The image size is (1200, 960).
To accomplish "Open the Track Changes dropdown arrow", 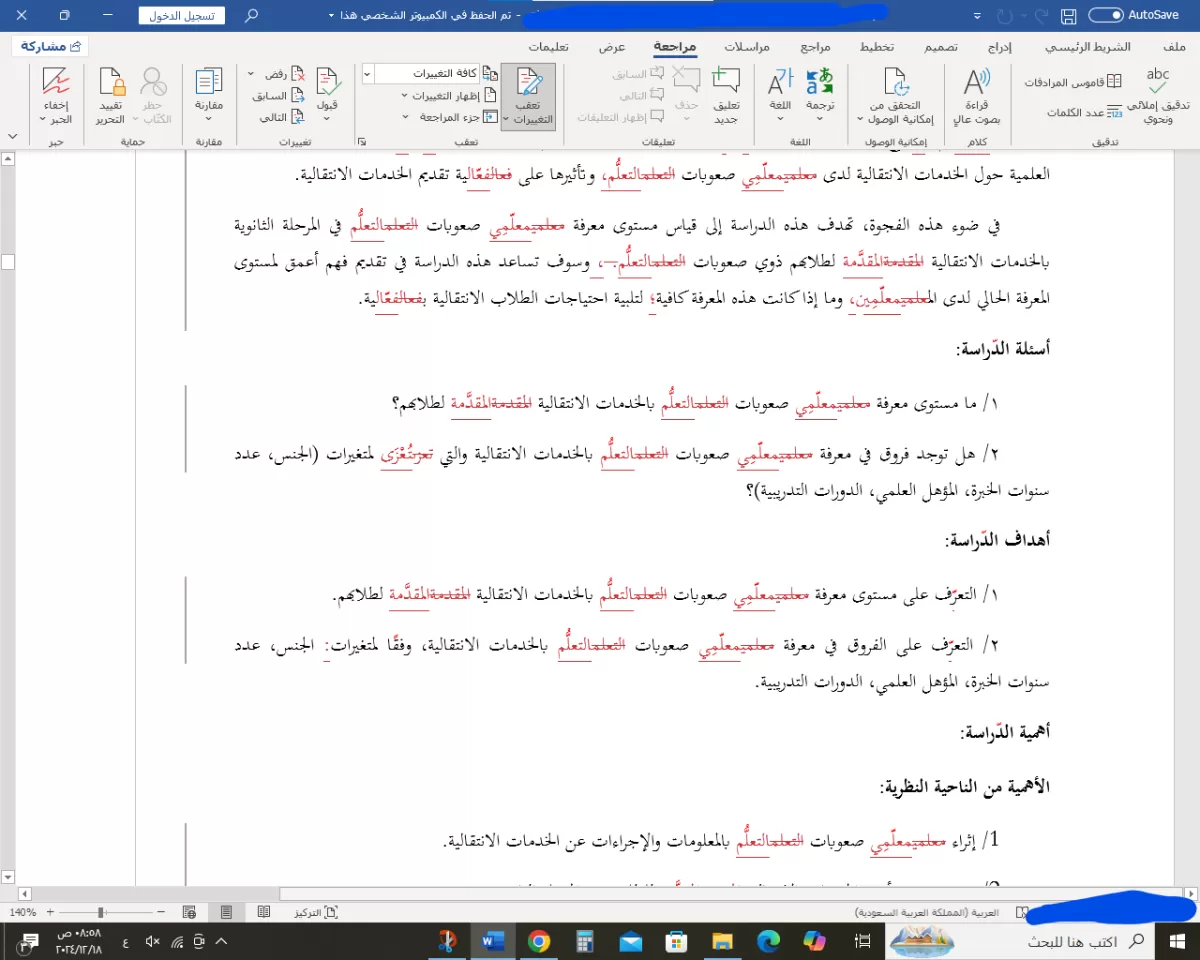I will [x=505, y=118].
